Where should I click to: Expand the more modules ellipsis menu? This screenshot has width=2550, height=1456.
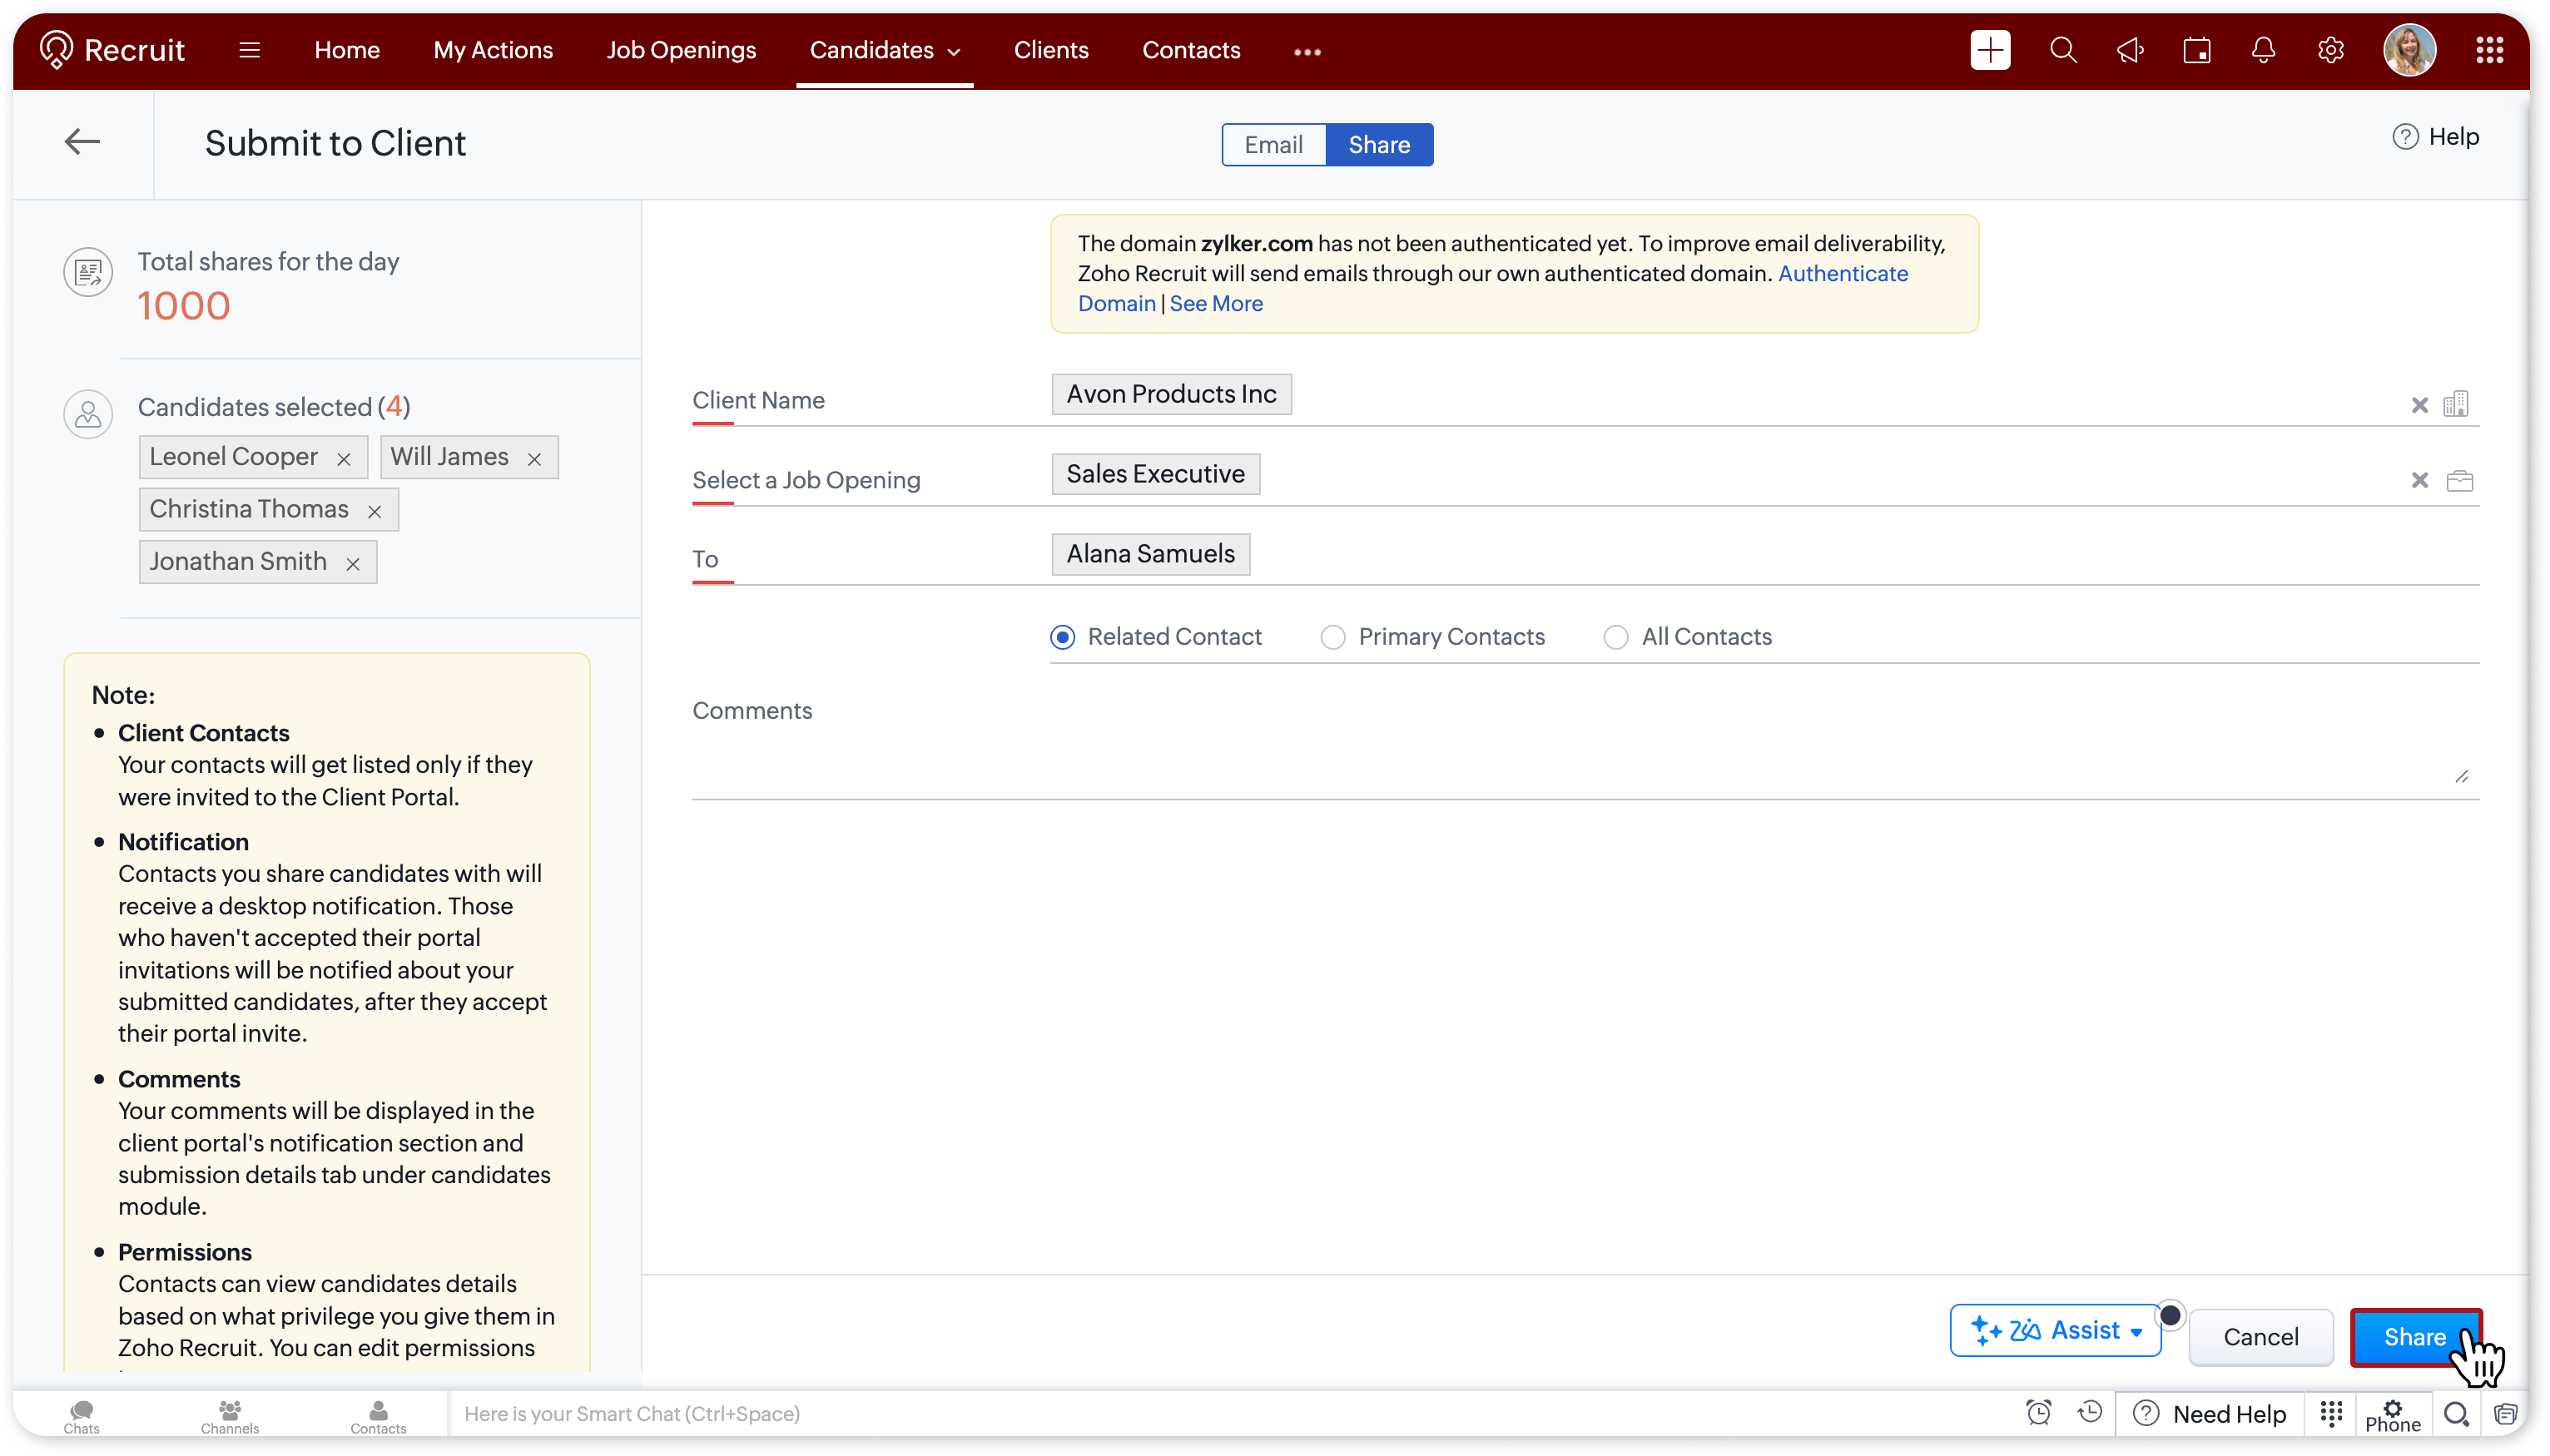1307,52
